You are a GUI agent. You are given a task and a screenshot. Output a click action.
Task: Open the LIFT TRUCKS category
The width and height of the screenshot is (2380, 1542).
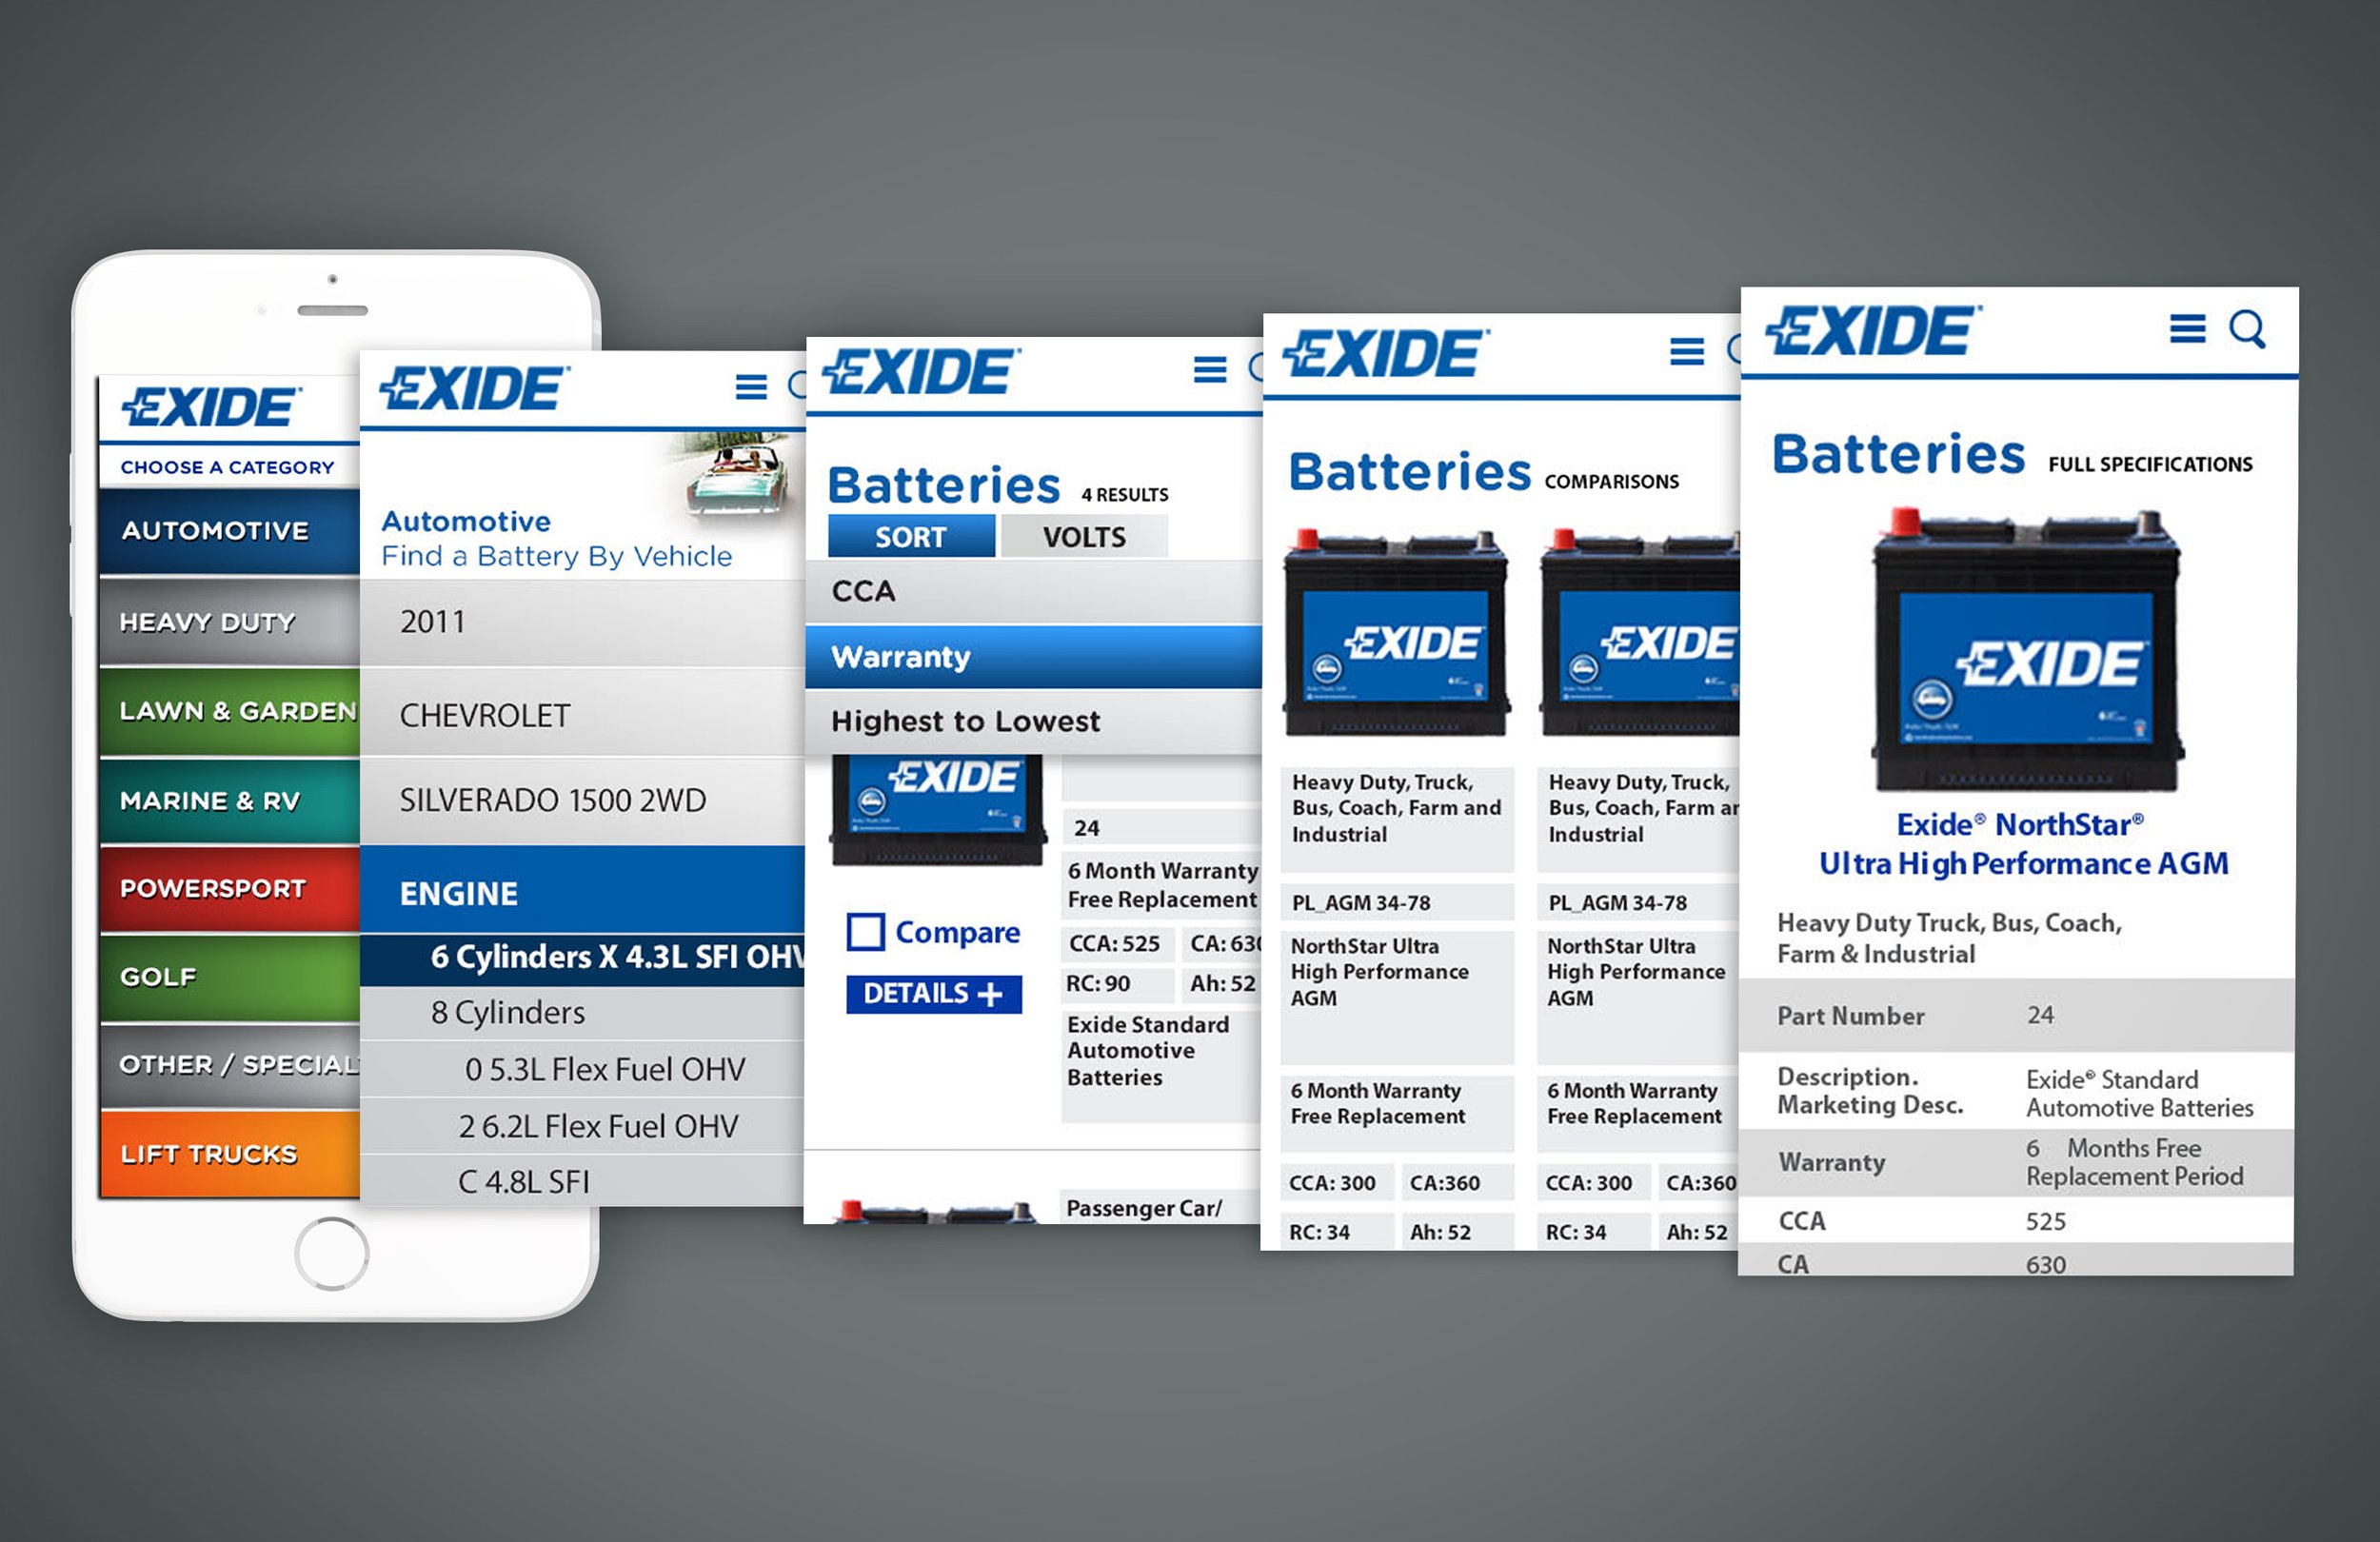tap(229, 1153)
